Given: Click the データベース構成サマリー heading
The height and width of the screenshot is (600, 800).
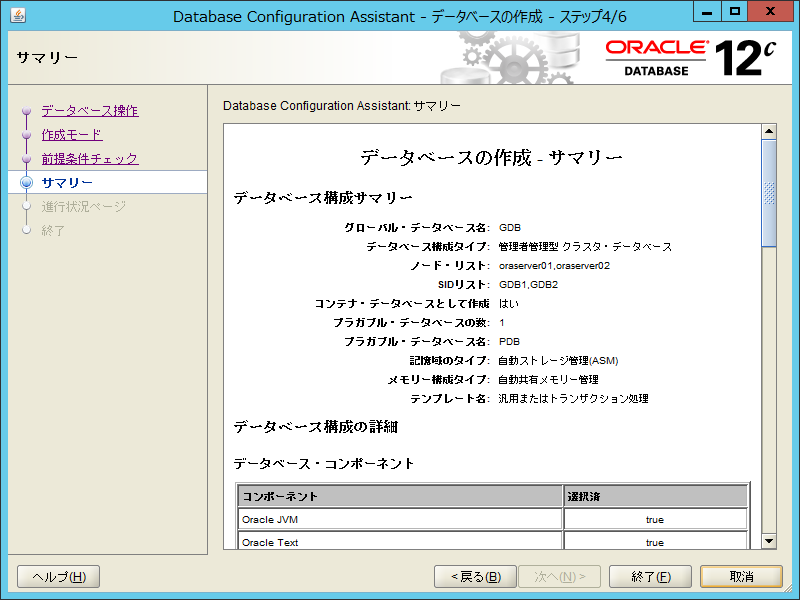Looking at the screenshot, I should (323, 197).
